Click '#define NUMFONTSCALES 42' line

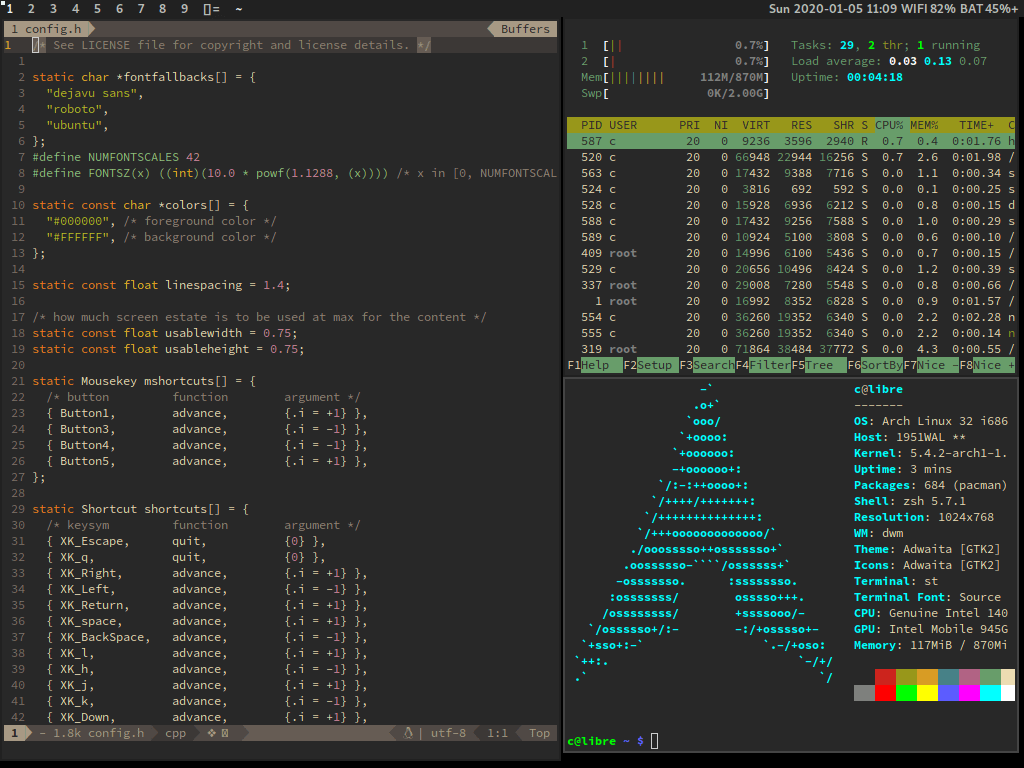coord(116,157)
